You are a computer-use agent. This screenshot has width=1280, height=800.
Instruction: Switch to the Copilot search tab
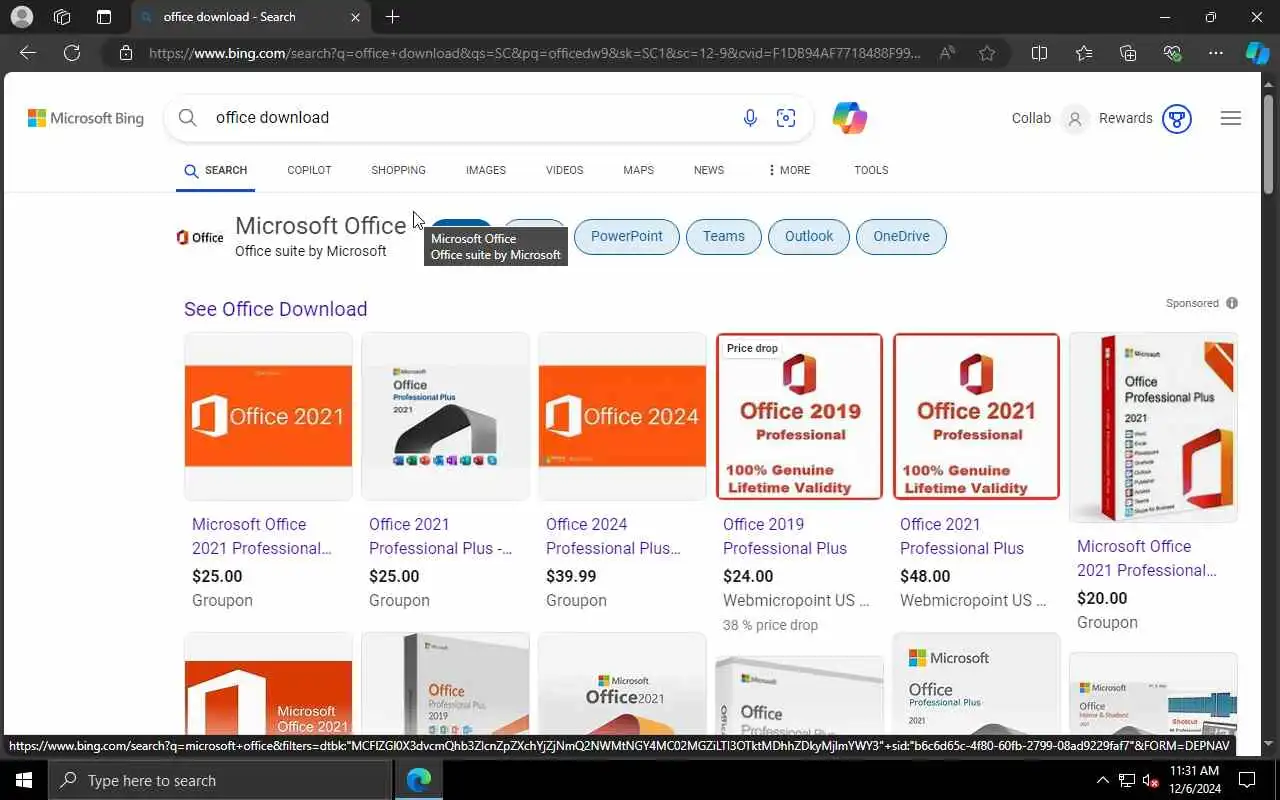point(309,170)
